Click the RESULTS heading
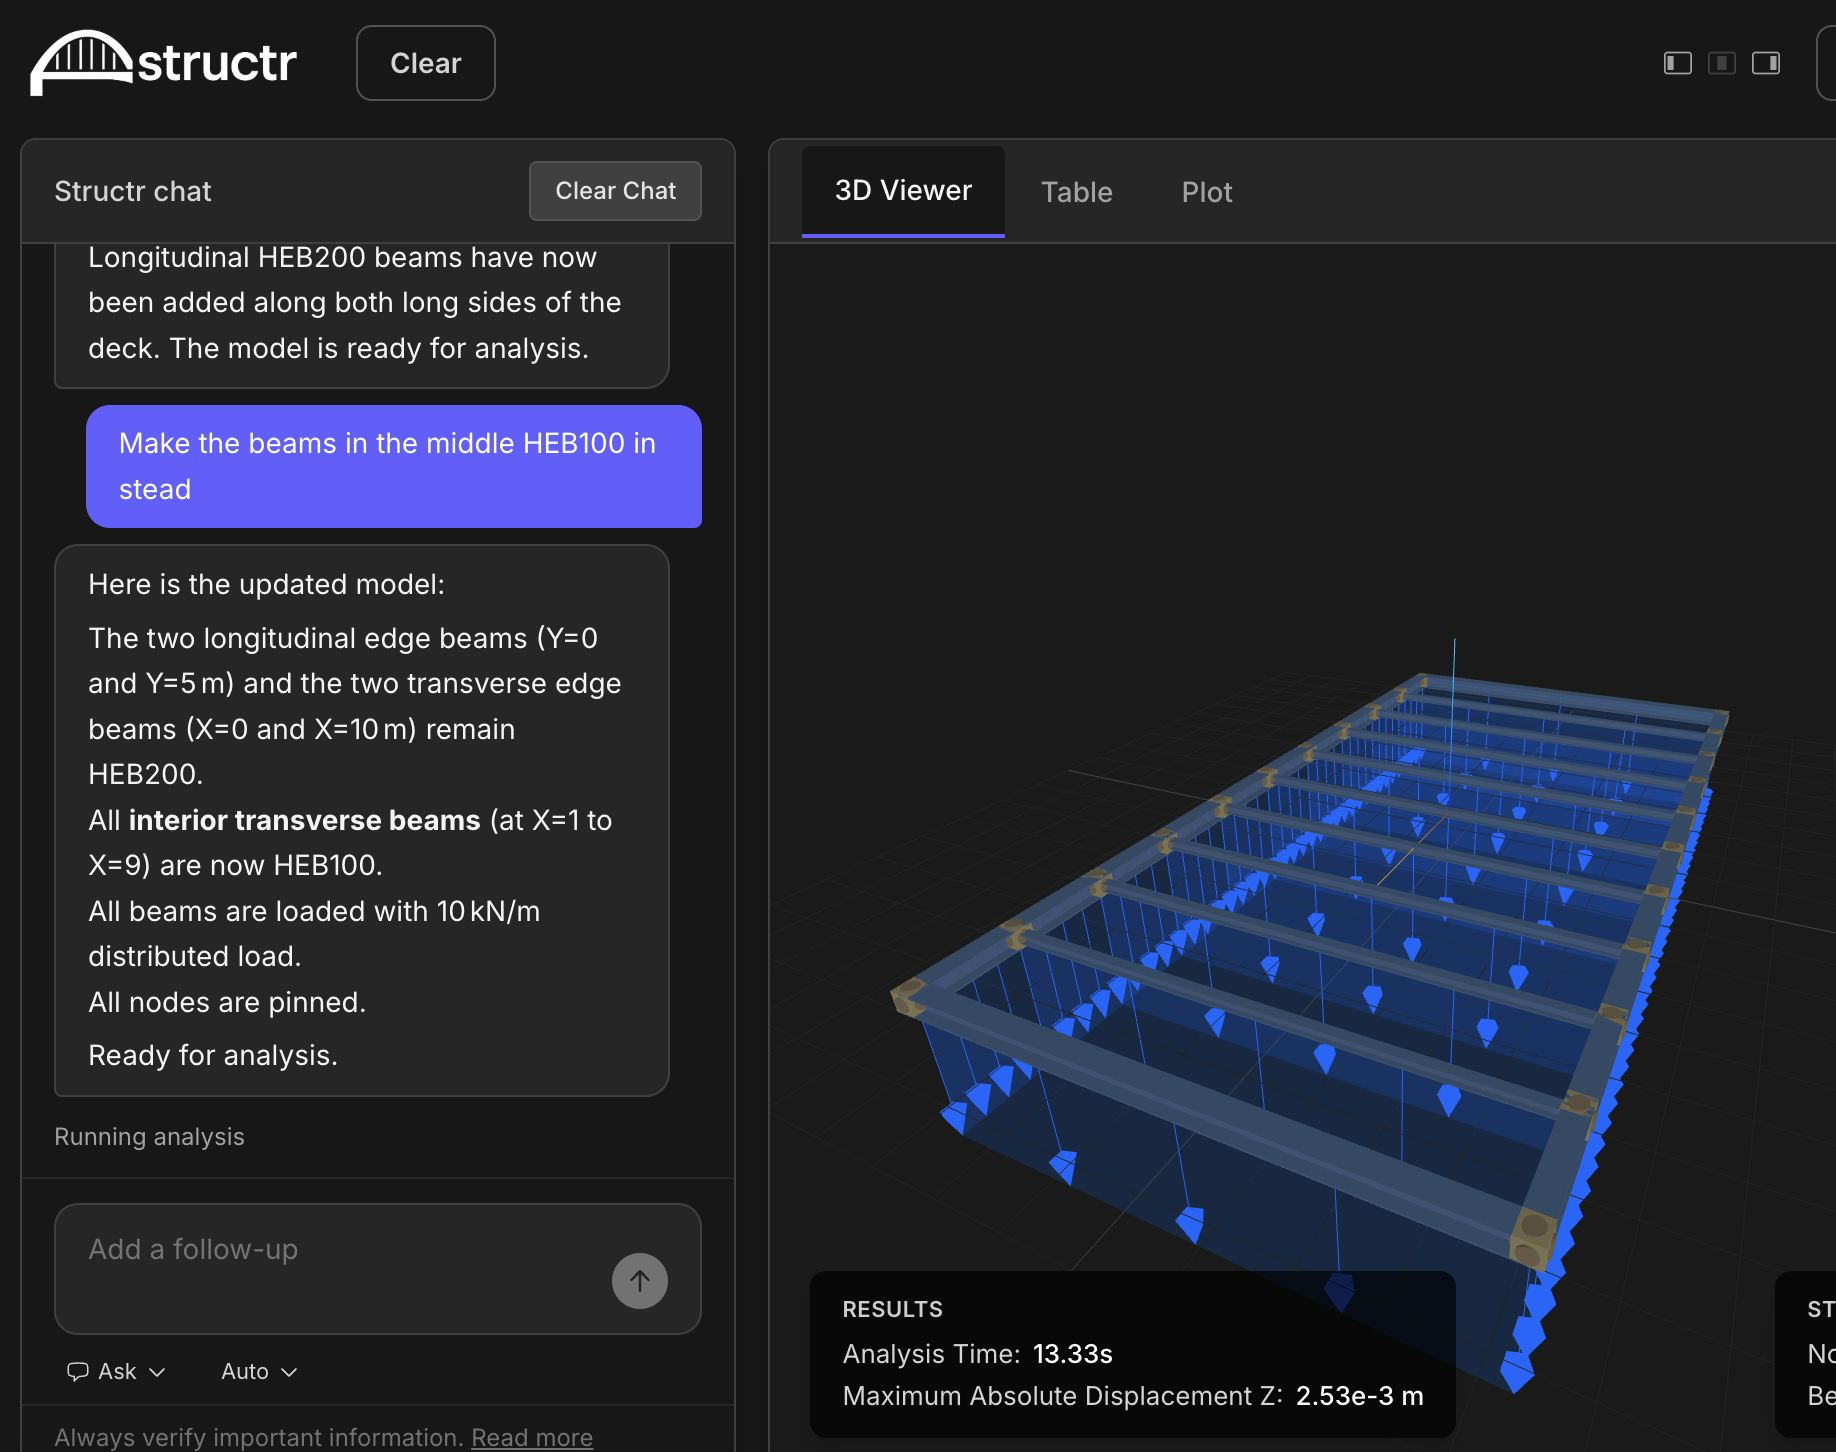The height and width of the screenshot is (1452, 1836). tap(892, 1309)
